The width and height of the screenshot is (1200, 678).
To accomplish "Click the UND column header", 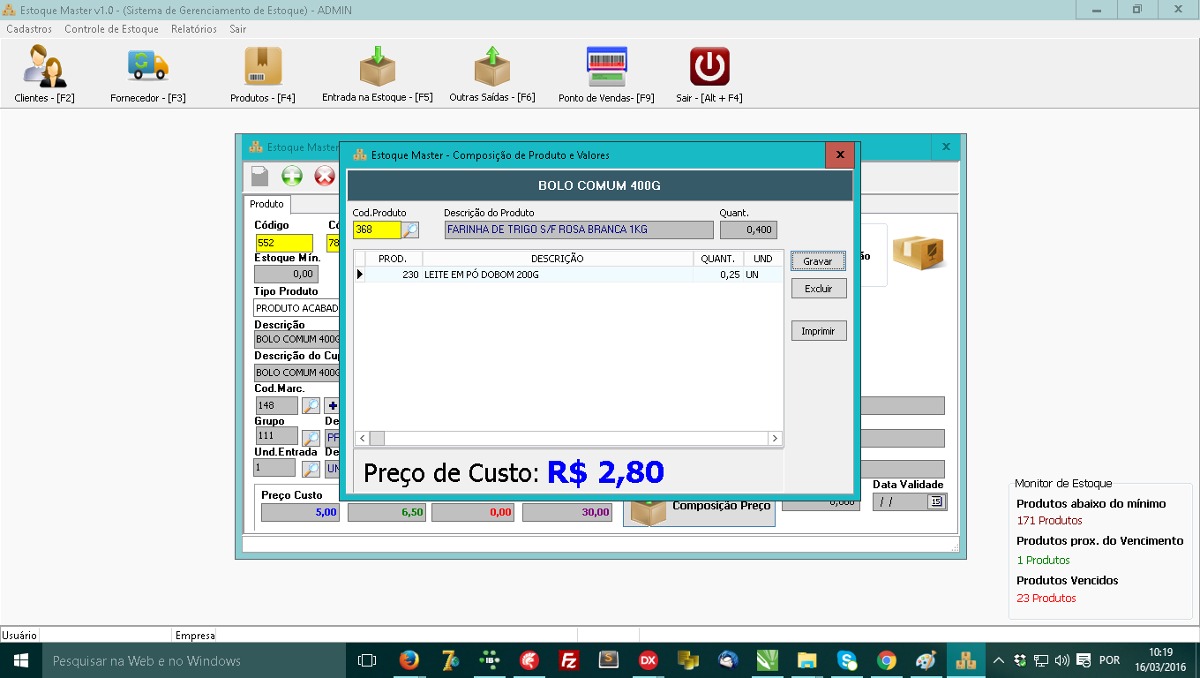I will (x=763, y=259).
